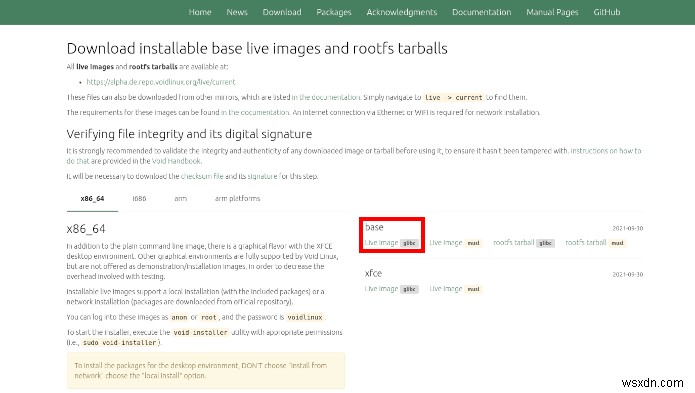Switch to the i686 tab
This screenshot has height=393, width=695.
point(139,198)
